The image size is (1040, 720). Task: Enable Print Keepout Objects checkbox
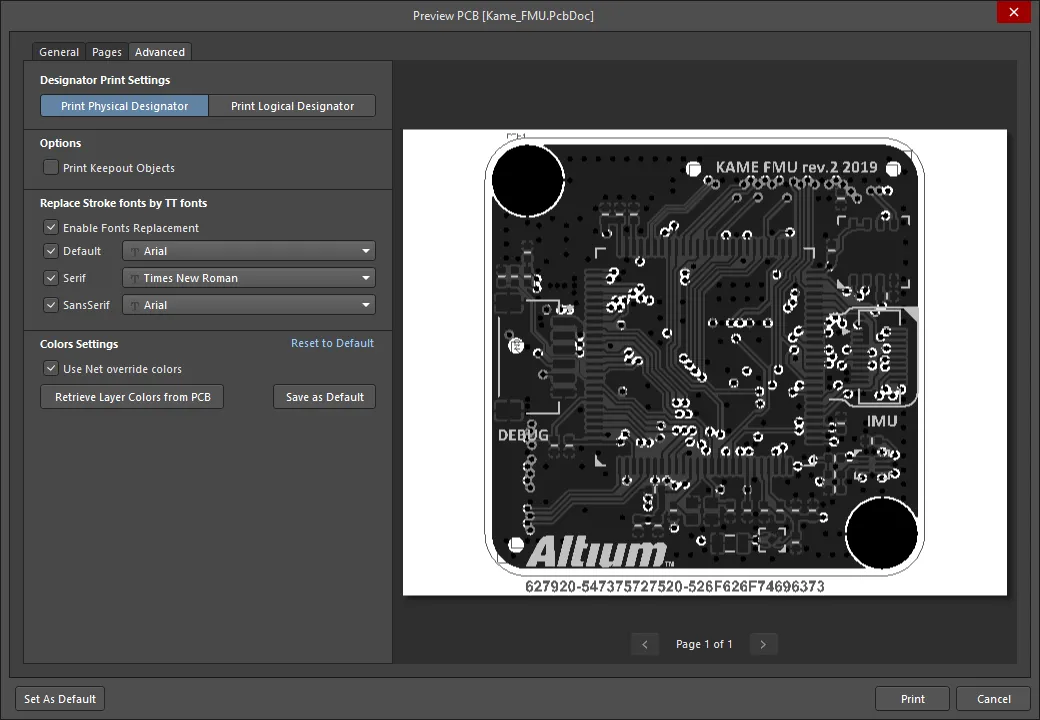pos(50,167)
